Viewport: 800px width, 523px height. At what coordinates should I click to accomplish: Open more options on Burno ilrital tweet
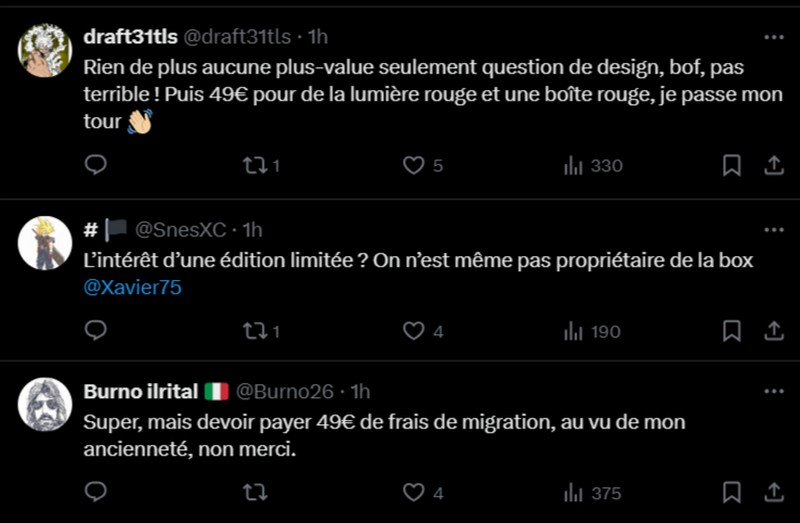coord(773,391)
